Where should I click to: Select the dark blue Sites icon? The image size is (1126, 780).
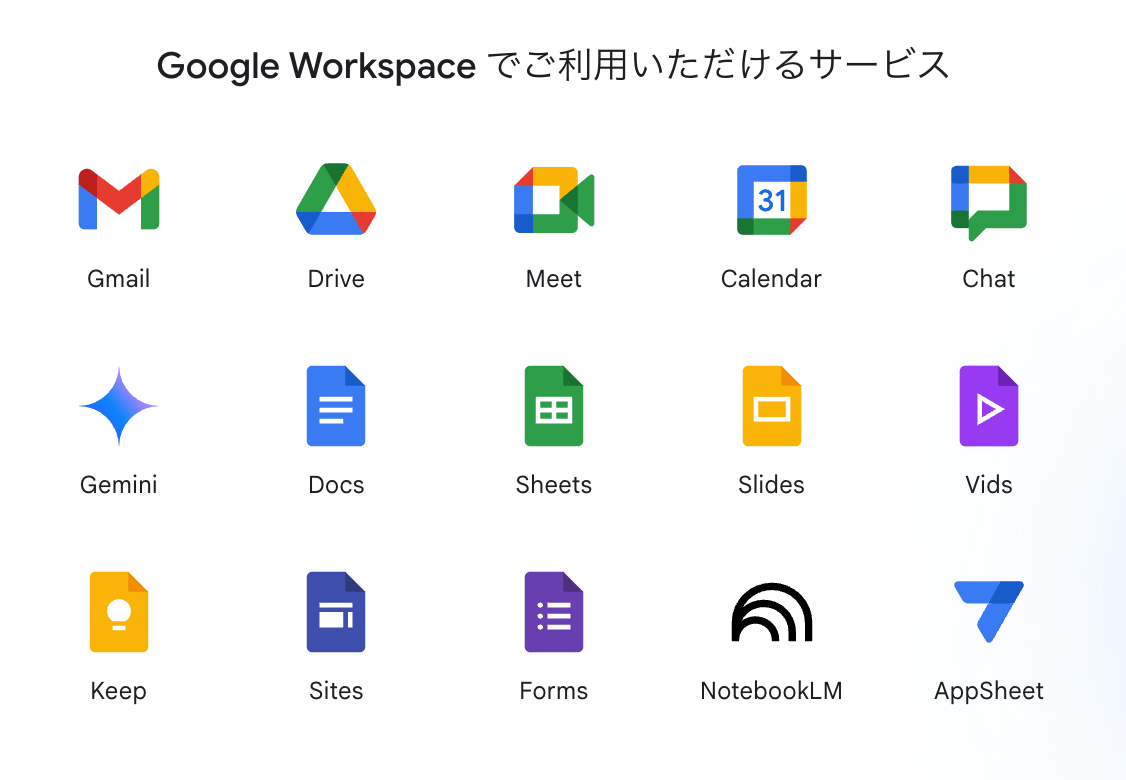coord(336,612)
